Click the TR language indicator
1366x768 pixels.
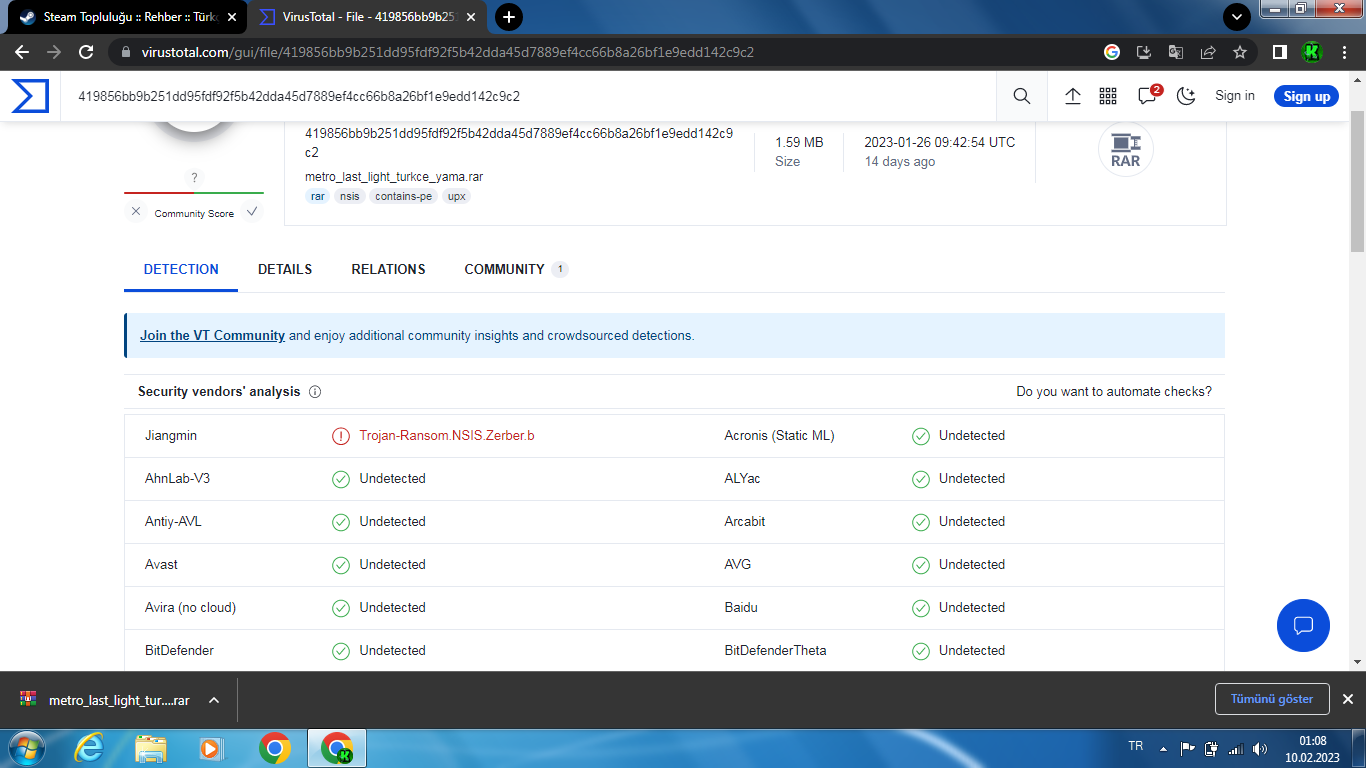[1135, 747]
